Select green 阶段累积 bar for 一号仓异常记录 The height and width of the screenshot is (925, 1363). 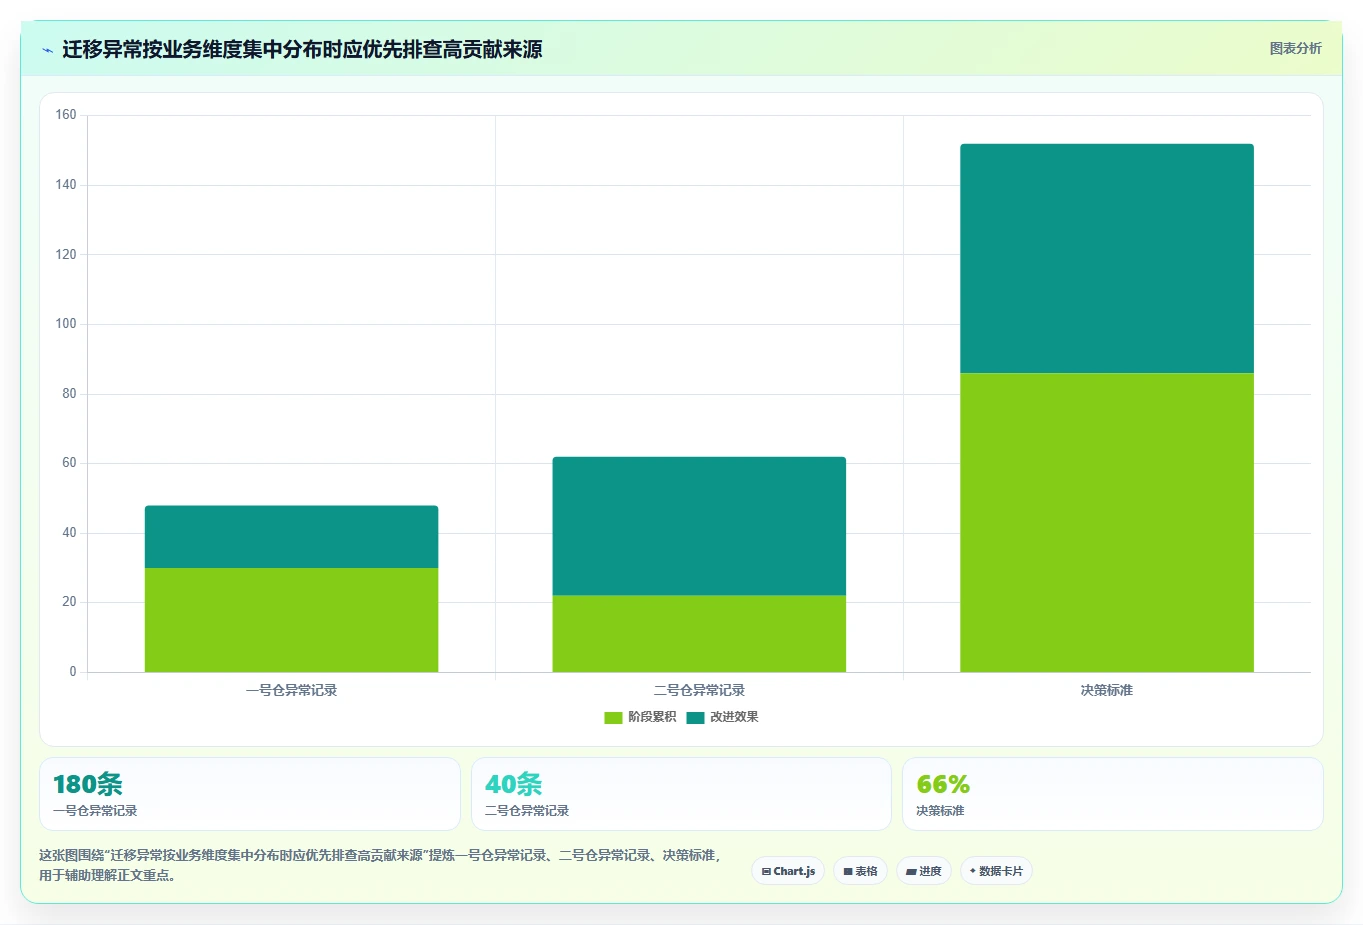coord(291,620)
